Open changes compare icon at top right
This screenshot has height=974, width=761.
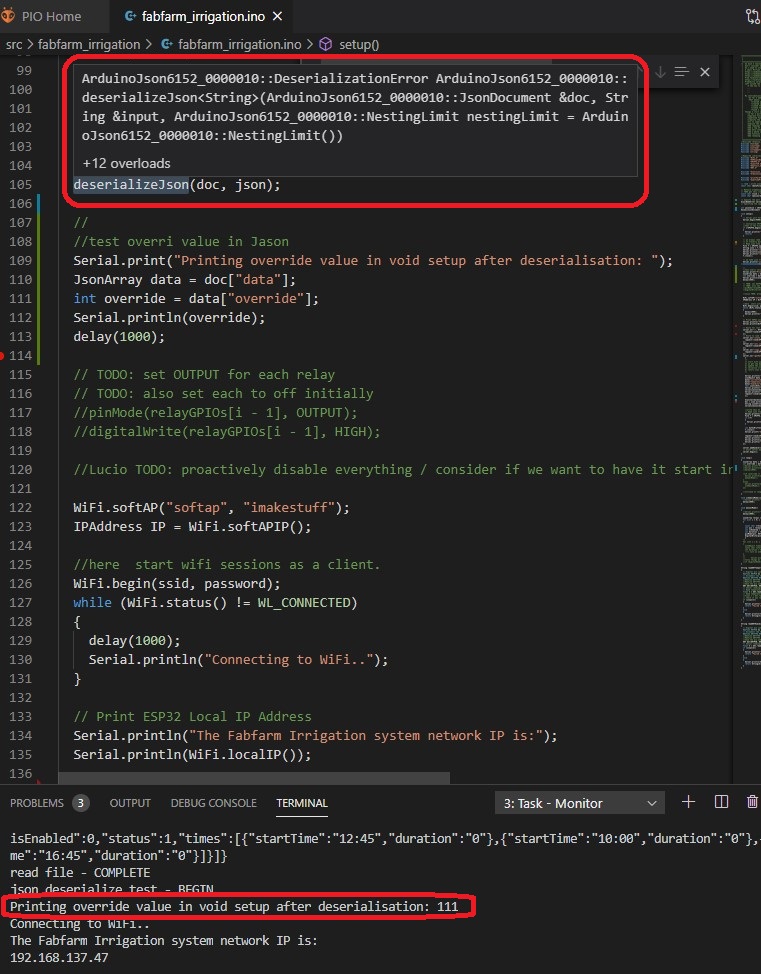point(753,17)
